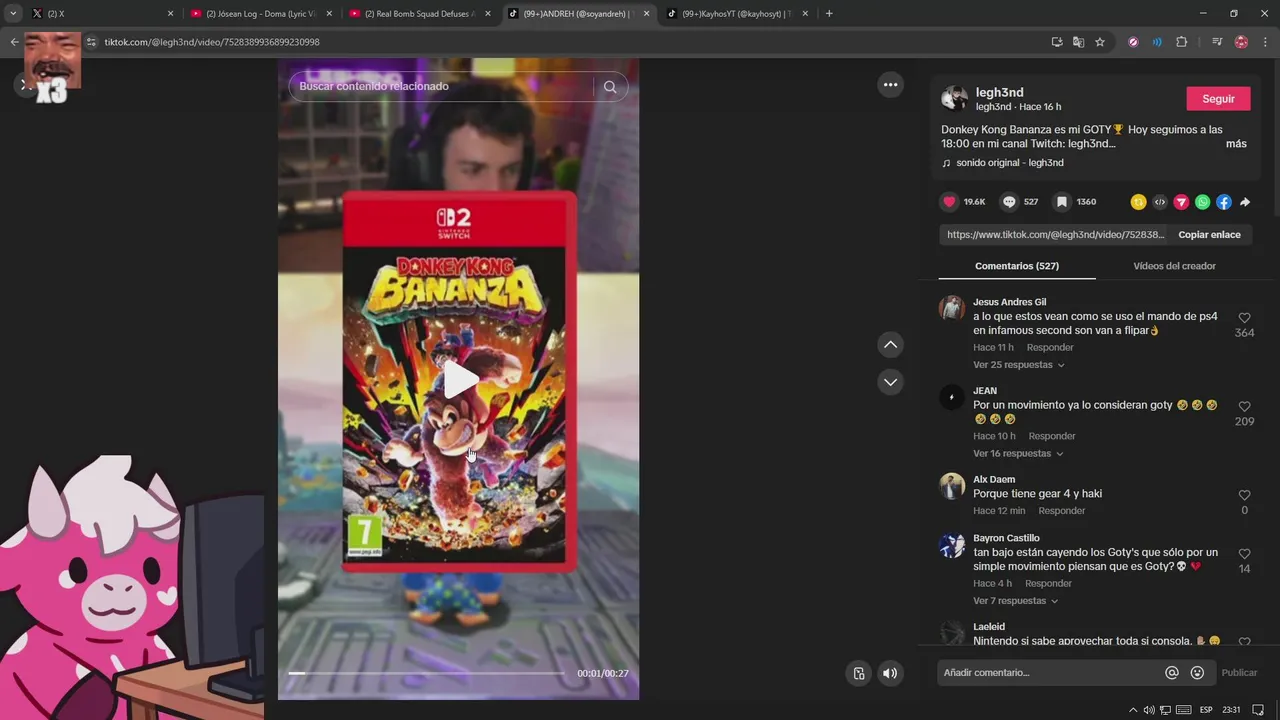Expand Ver 7 respuestas
Image resolution: width=1280 pixels, height=720 pixels.
click(x=1015, y=601)
